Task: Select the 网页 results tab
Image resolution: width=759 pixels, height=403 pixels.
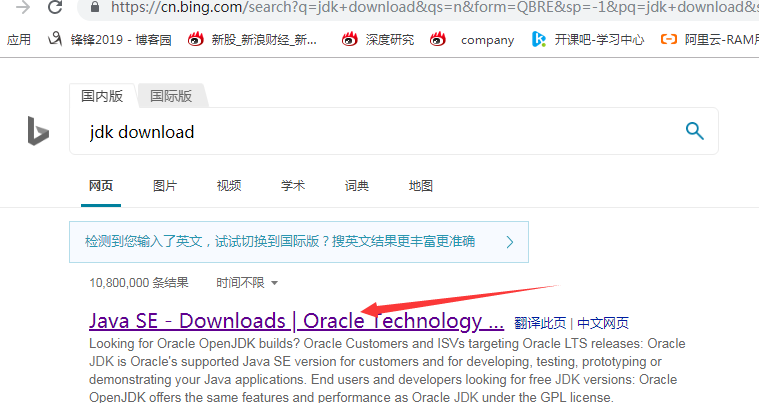Action: coord(101,186)
